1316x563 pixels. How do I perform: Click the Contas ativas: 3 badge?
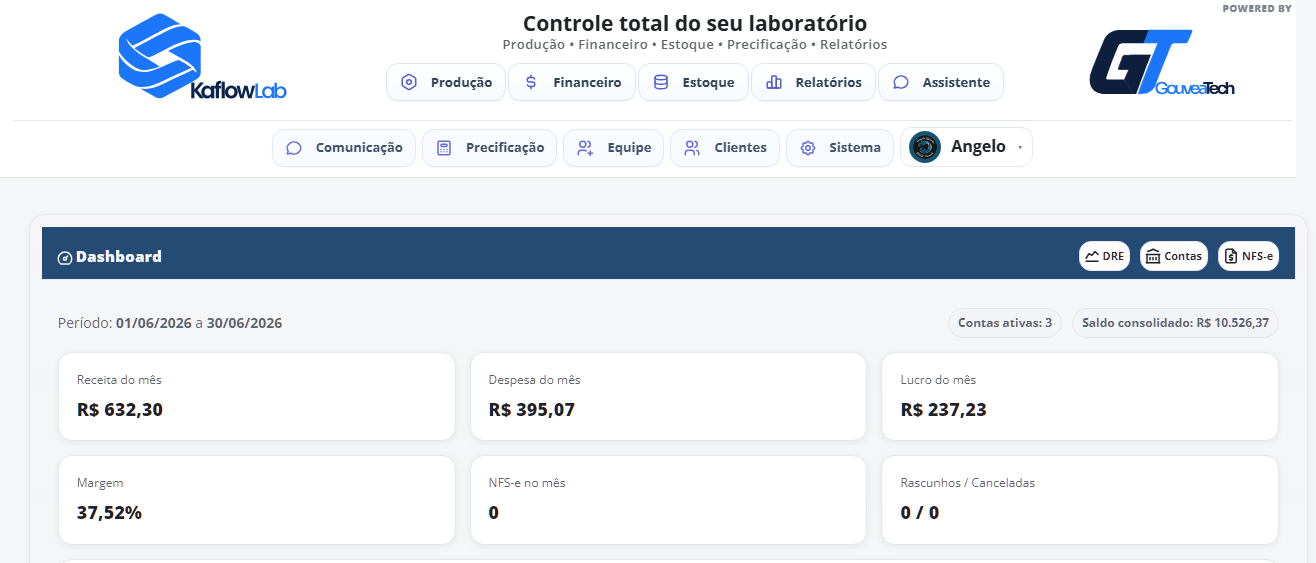pos(1005,323)
